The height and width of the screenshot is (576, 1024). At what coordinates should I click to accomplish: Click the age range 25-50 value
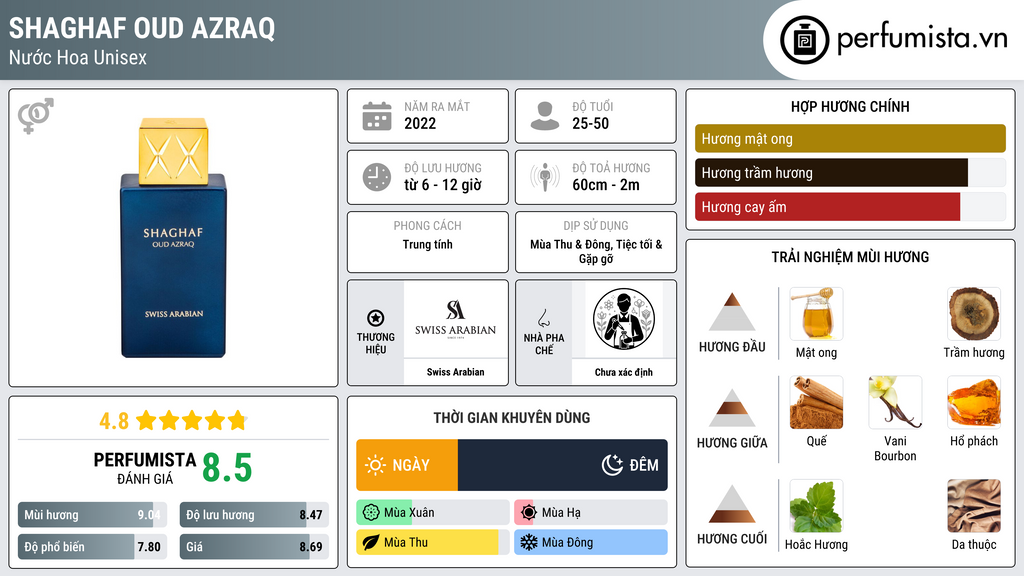(x=590, y=123)
